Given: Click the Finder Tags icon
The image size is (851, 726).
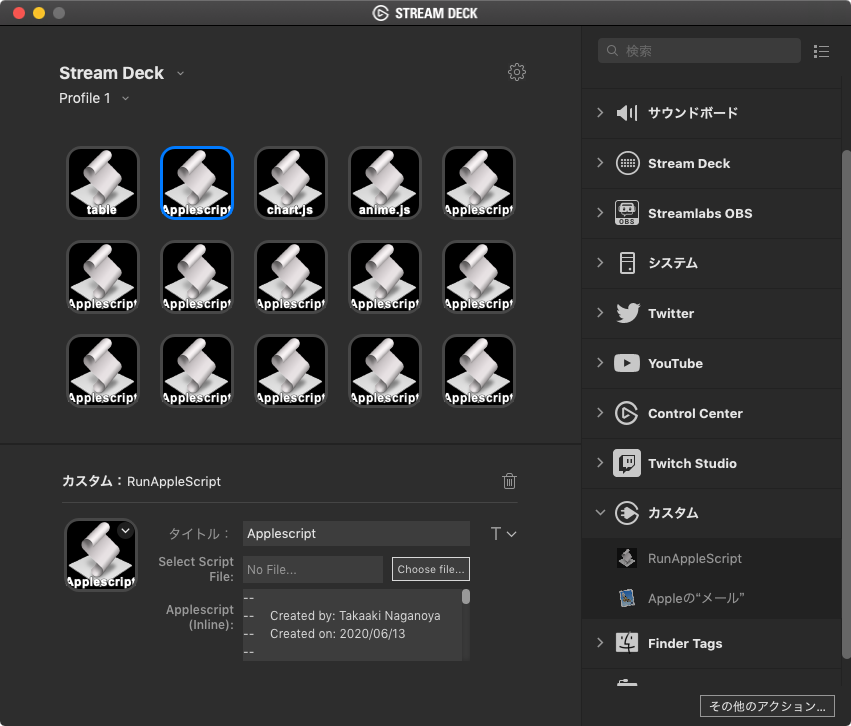Looking at the screenshot, I should point(627,643).
